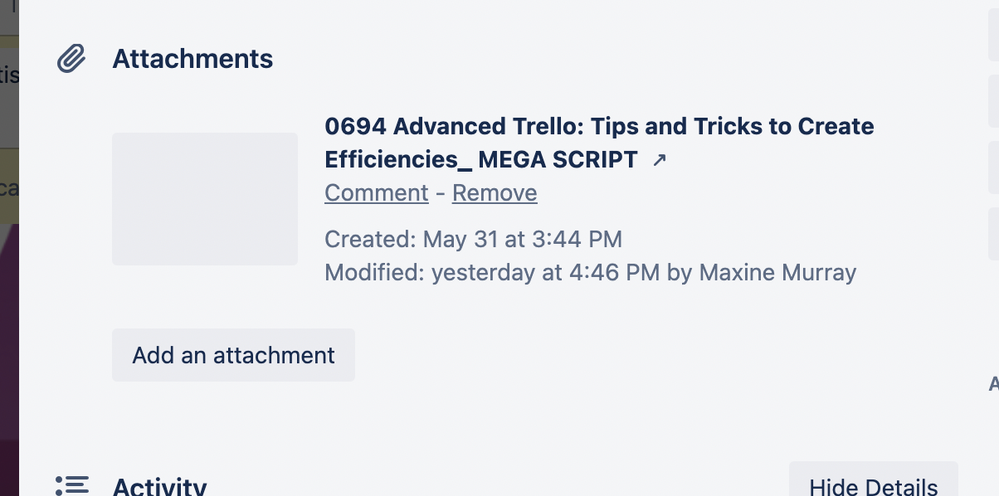
Task: Hide the Activity details
Action: tap(873, 481)
